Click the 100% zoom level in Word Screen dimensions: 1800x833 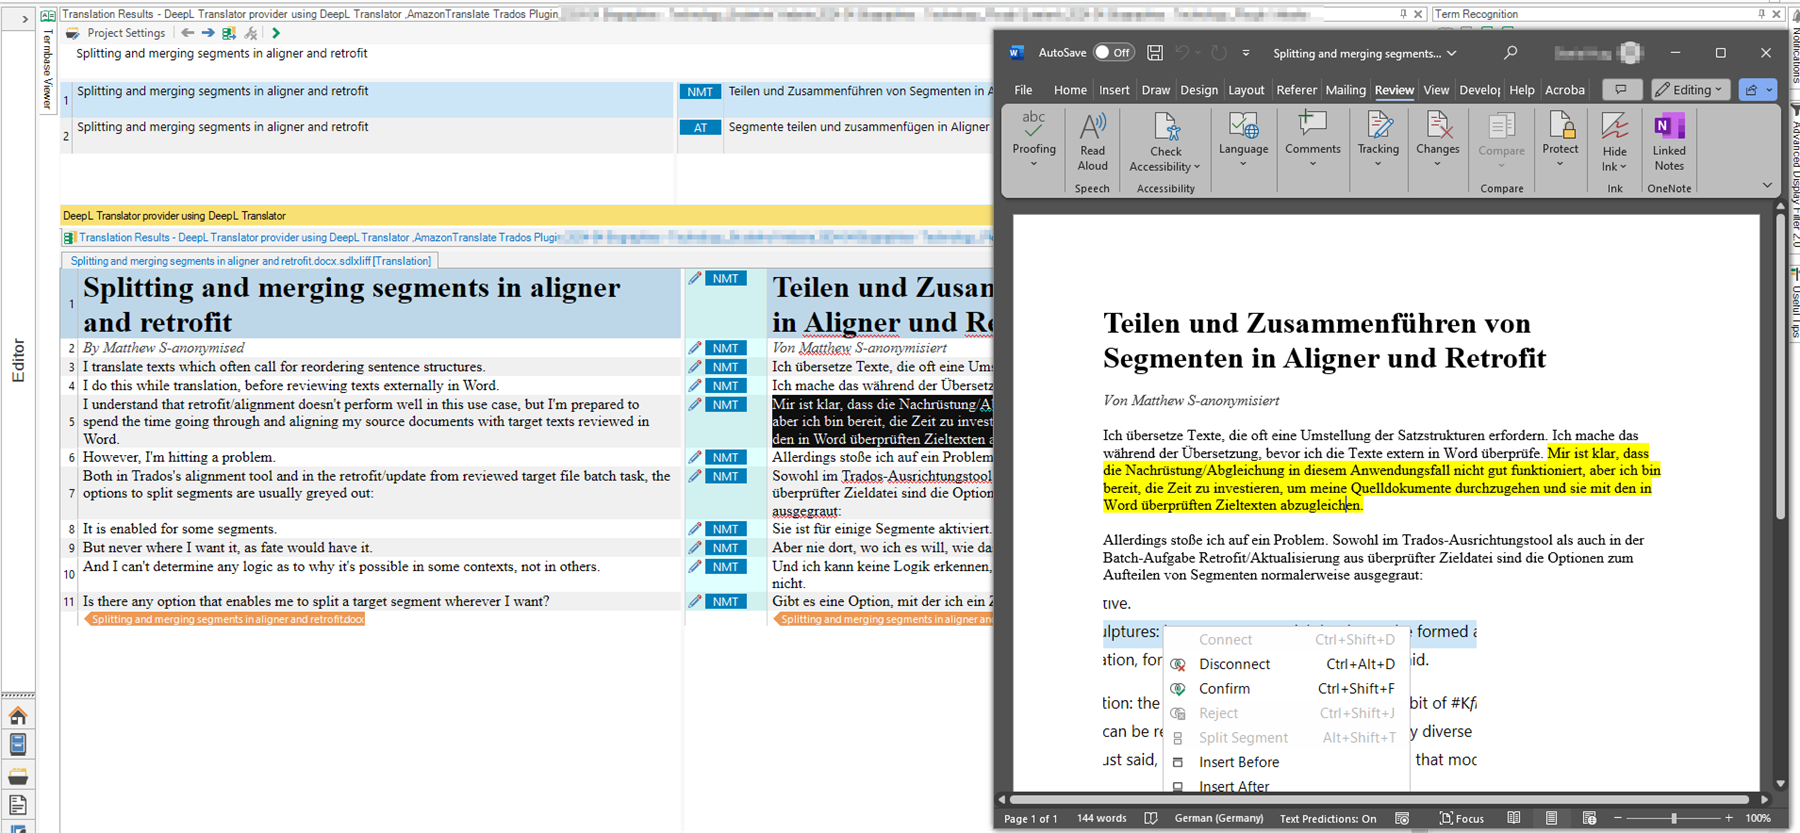(1758, 818)
